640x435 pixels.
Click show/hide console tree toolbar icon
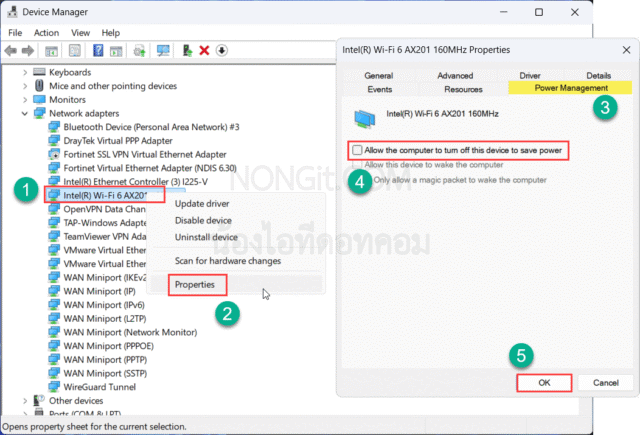[51, 51]
